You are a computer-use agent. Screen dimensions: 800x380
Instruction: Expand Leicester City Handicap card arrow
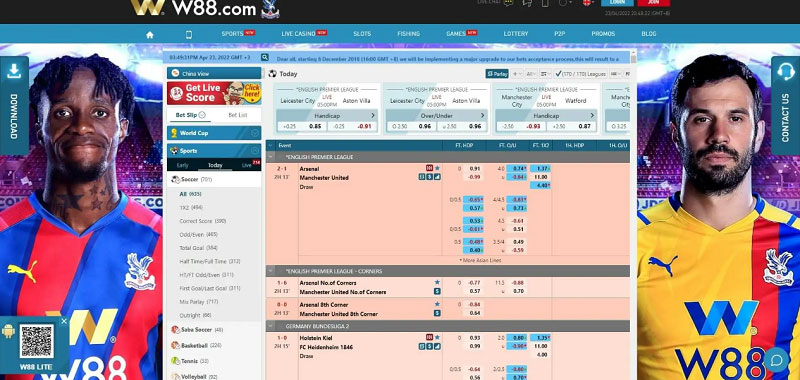[373, 116]
